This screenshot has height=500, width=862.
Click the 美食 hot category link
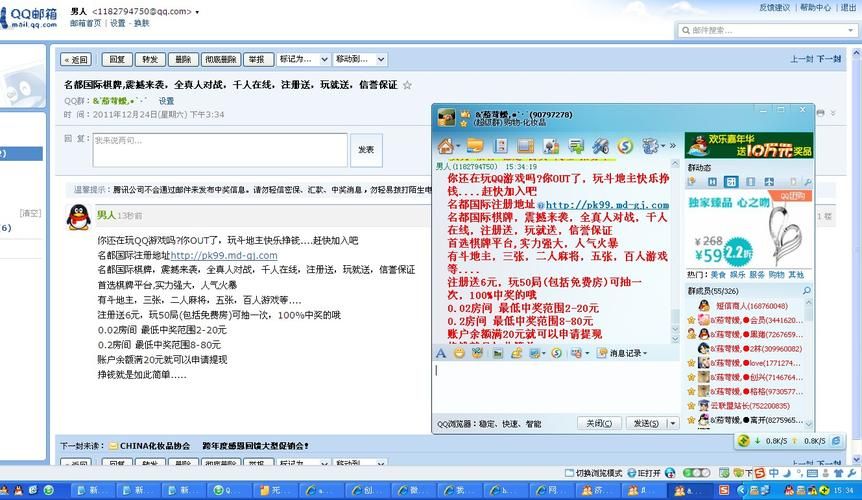point(718,274)
